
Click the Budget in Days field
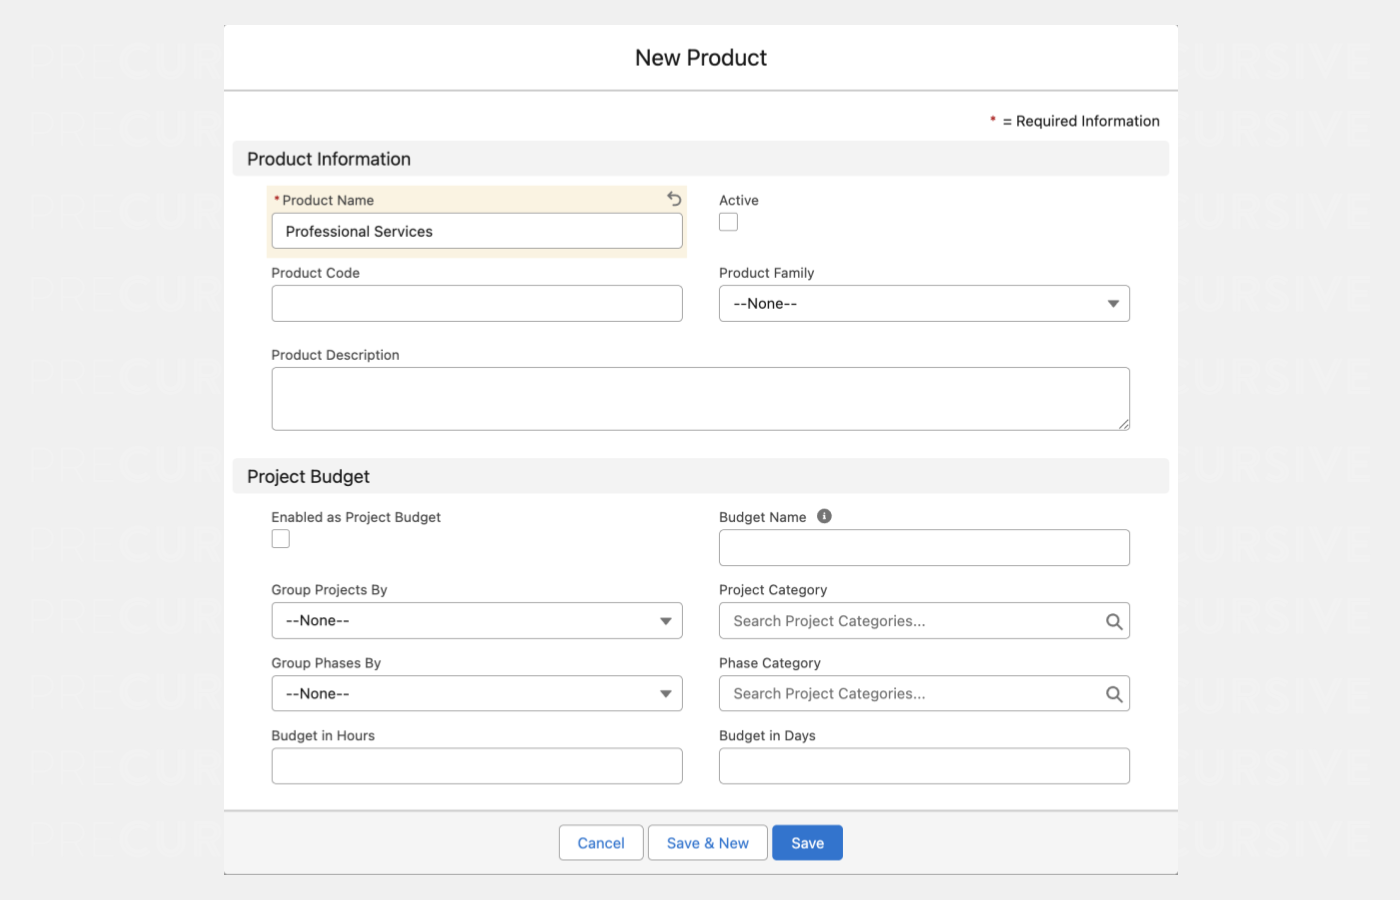pyautogui.click(x=924, y=766)
